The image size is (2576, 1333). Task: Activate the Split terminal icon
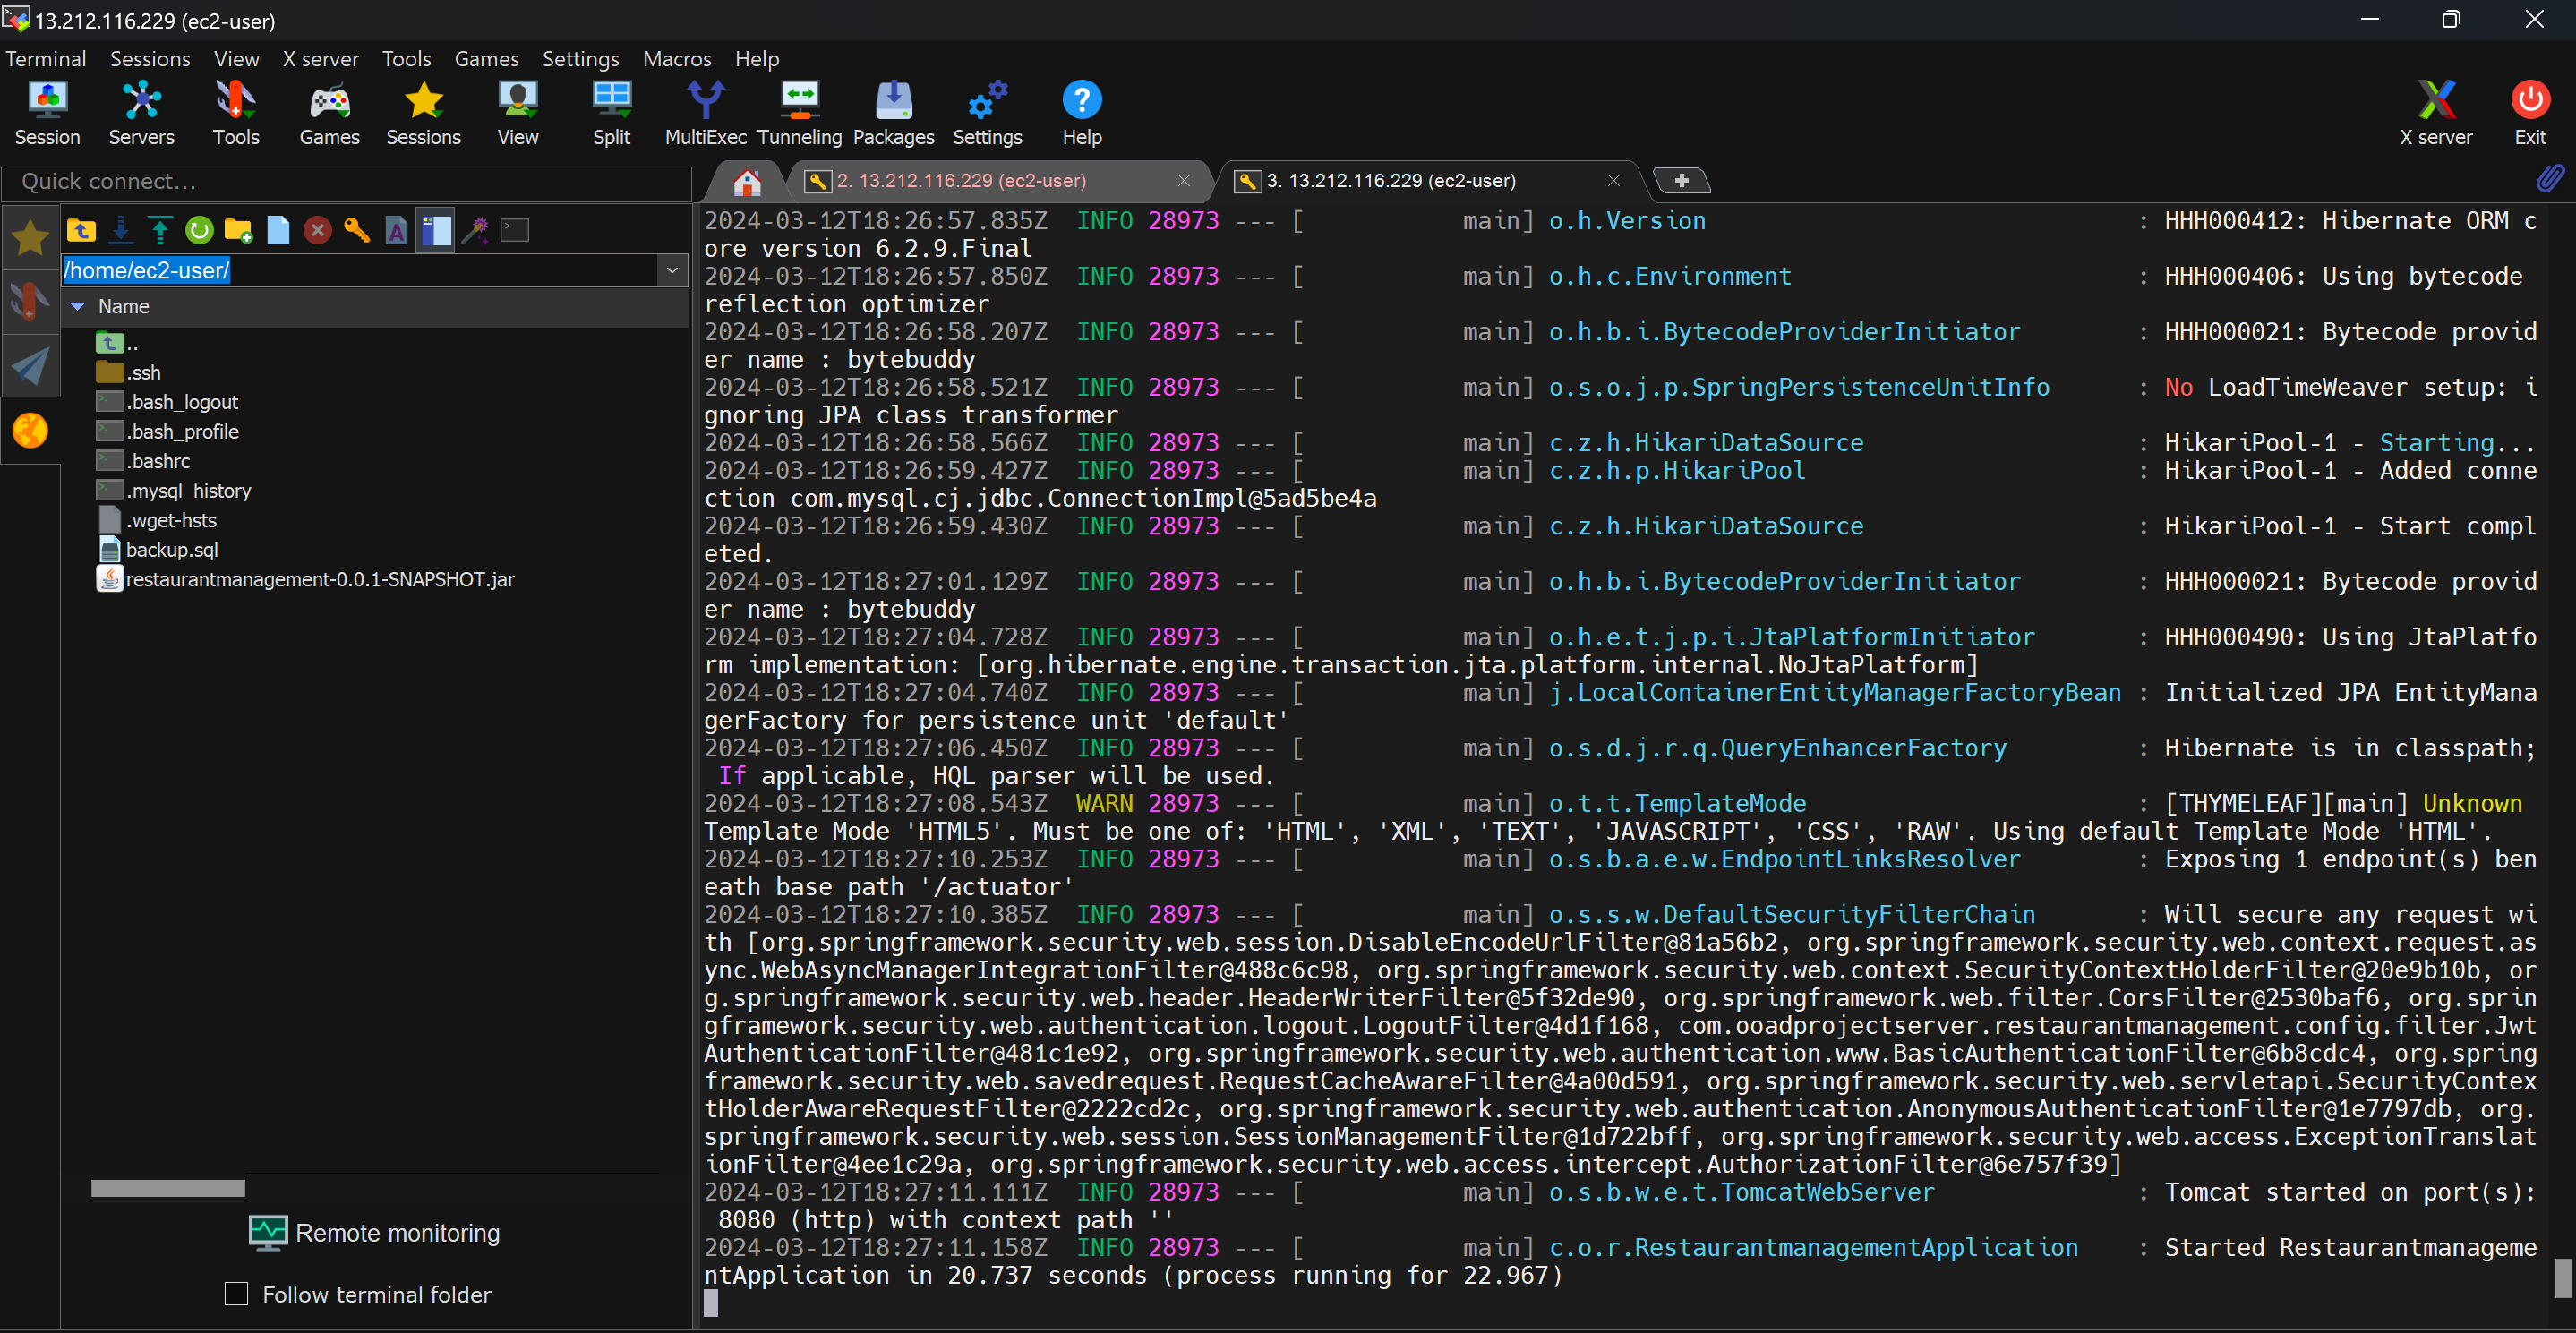tap(611, 113)
